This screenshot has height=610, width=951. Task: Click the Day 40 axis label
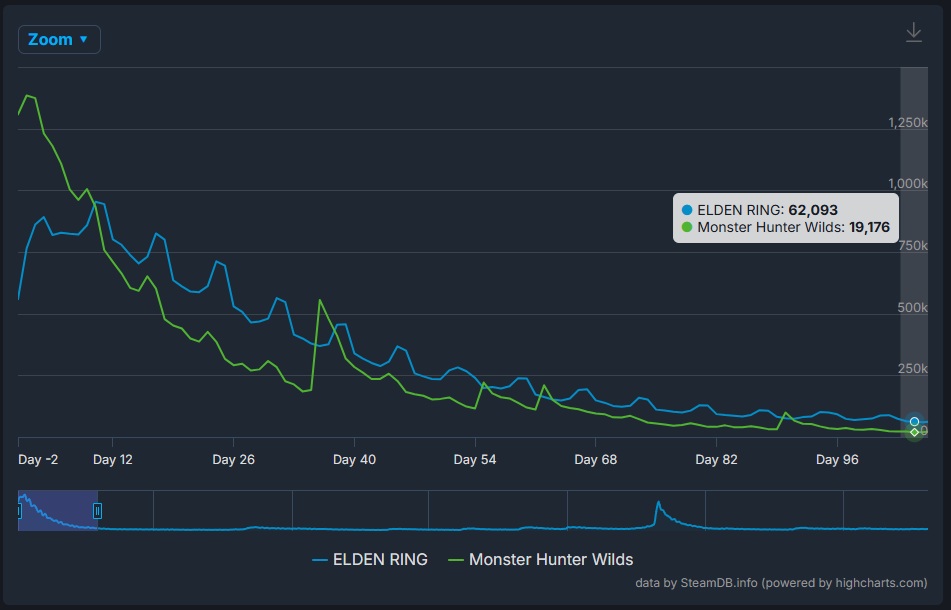click(354, 460)
